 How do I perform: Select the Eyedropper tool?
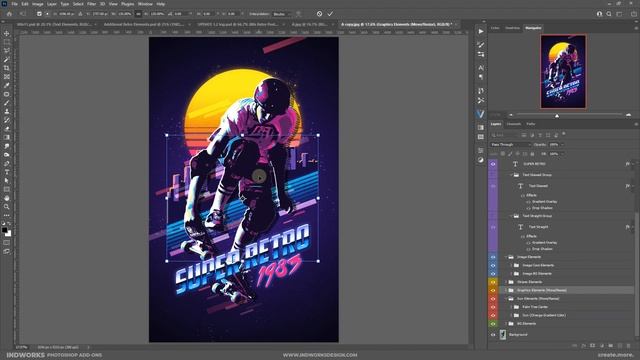pos(7,85)
